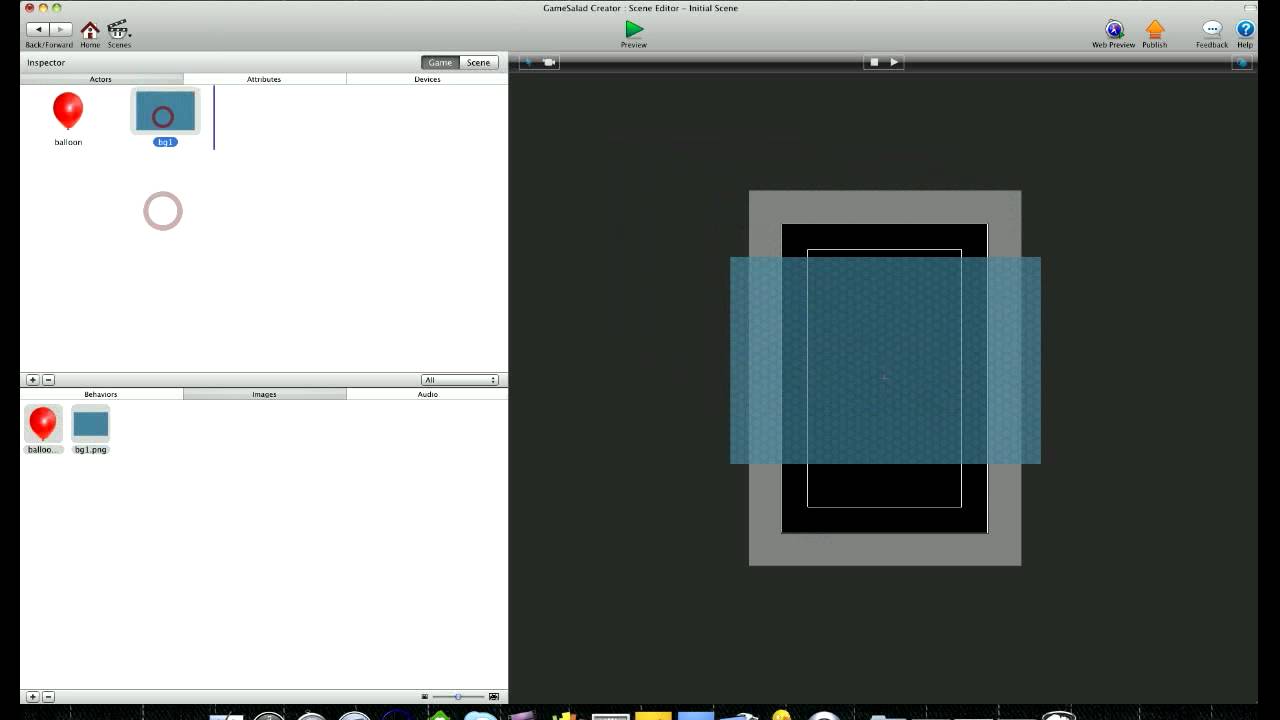Open the Attributes tab
The image size is (1280, 720).
[264, 79]
